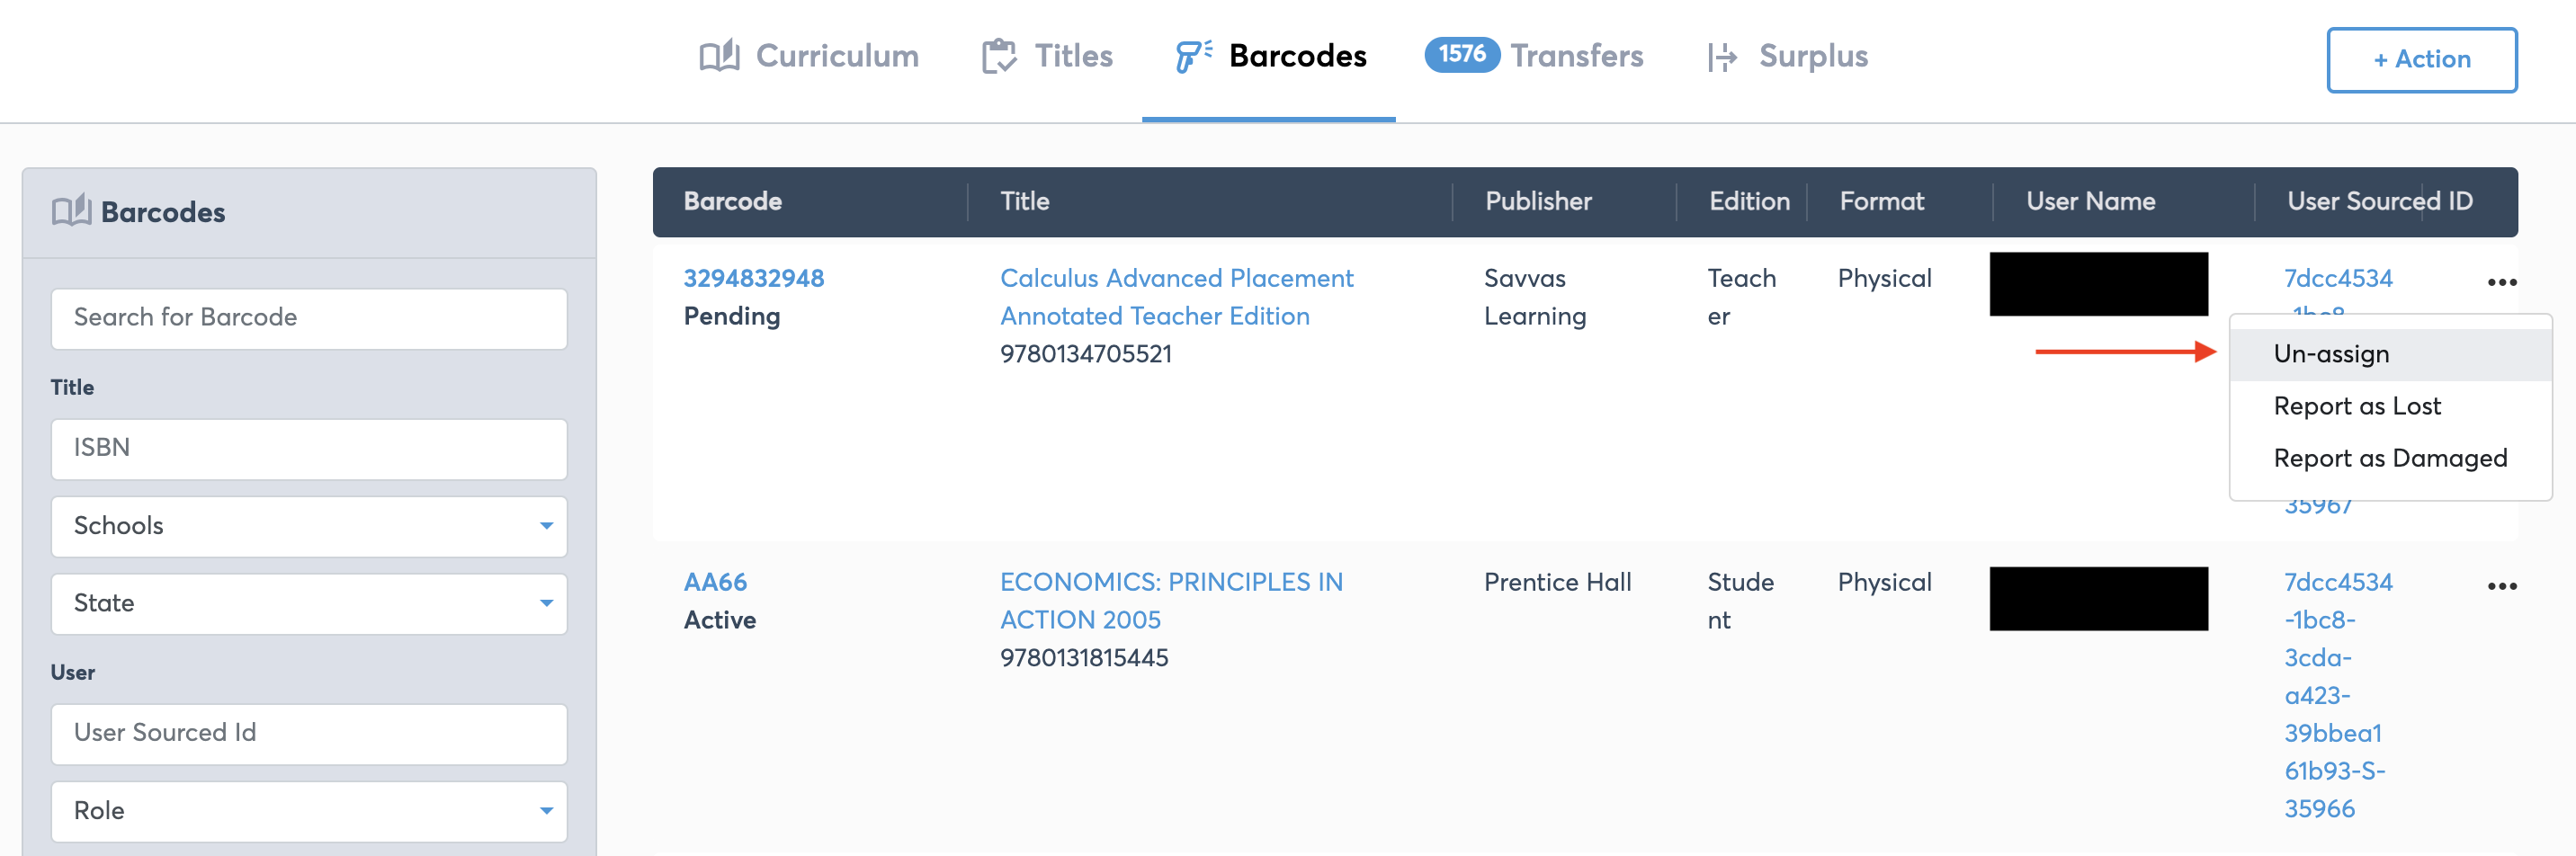Click into the ISBN input field
This screenshot has height=856, width=2576.
309,448
